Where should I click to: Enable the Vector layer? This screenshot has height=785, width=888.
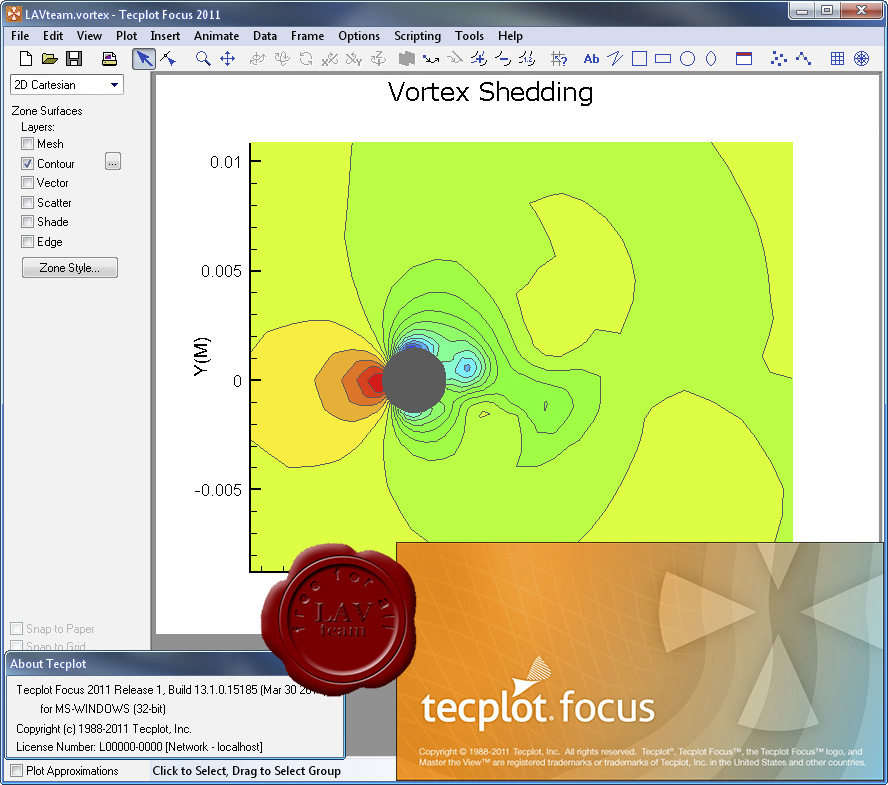[x=27, y=182]
